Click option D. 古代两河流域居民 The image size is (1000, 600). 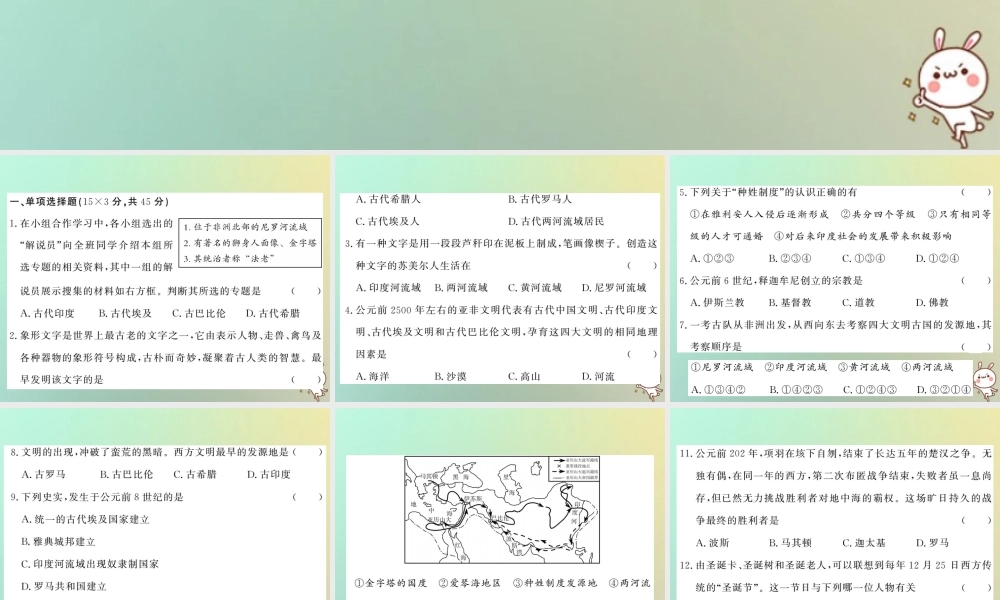tap(556, 221)
